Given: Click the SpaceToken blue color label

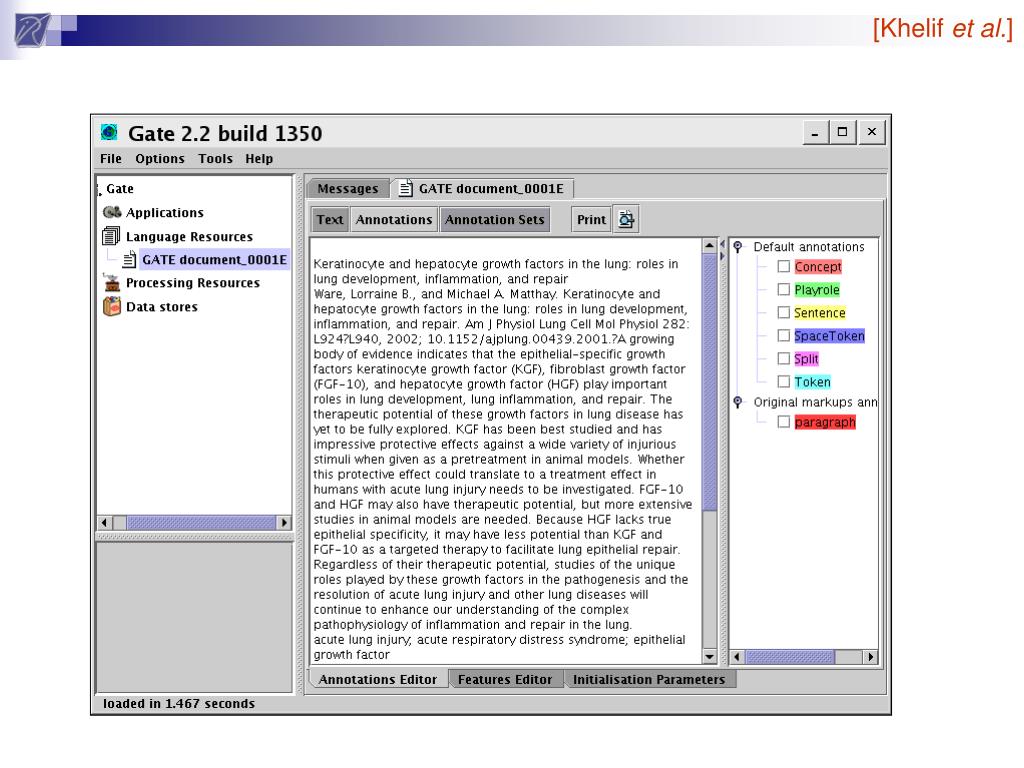Looking at the screenshot, I should point(829,336).
